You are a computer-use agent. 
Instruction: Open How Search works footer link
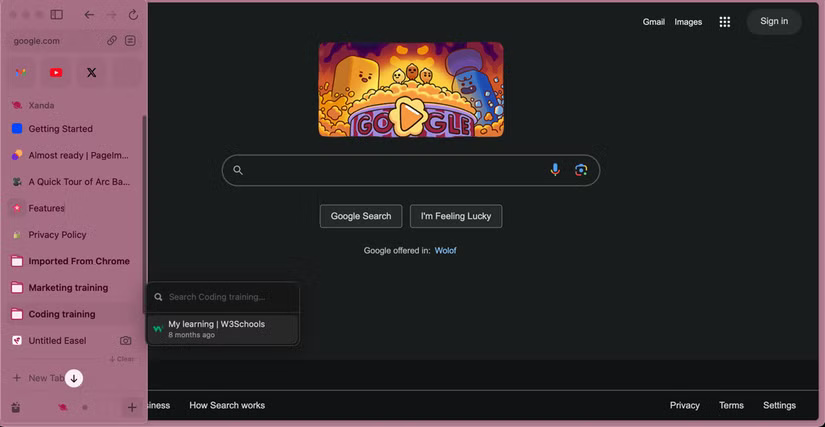click(x=227, y=405)
